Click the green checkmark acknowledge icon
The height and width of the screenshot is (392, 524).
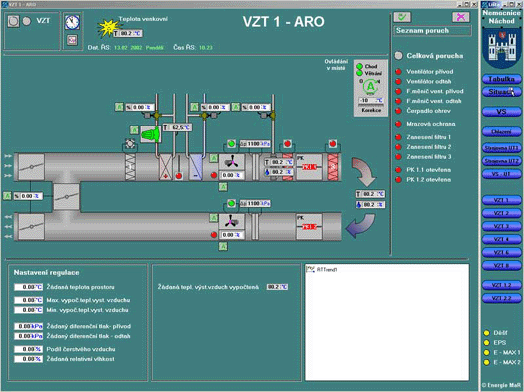(x=402, y=17)
